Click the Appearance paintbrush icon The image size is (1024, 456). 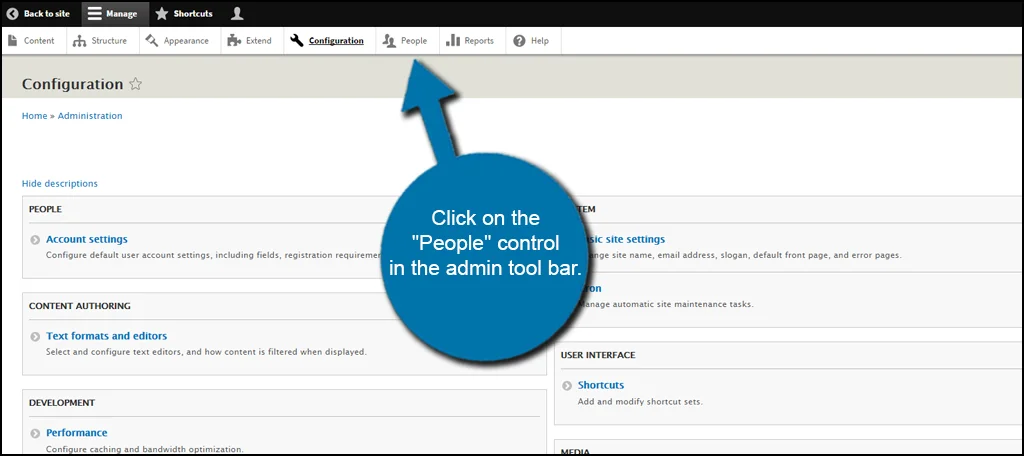(x=151, y=41)
